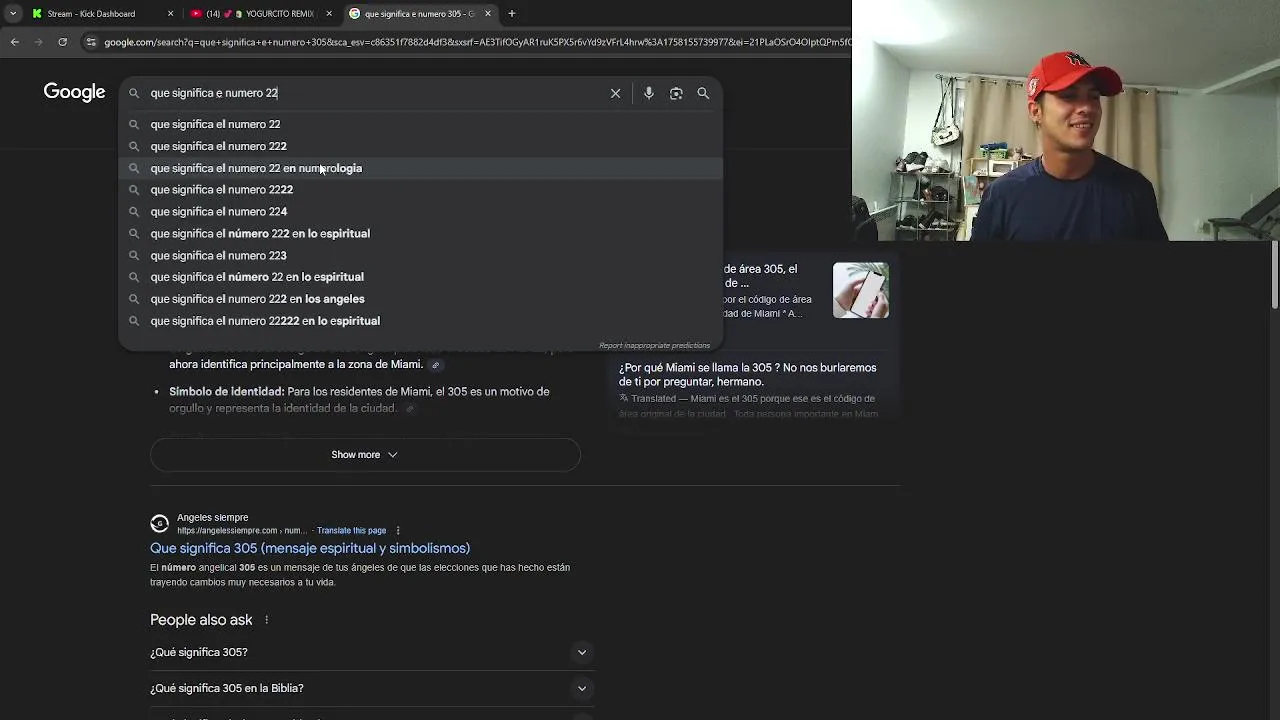Select suggestion 'numero 222 en los angeles'
Viewport: 1280px width, 720px height.
[420, 299]
